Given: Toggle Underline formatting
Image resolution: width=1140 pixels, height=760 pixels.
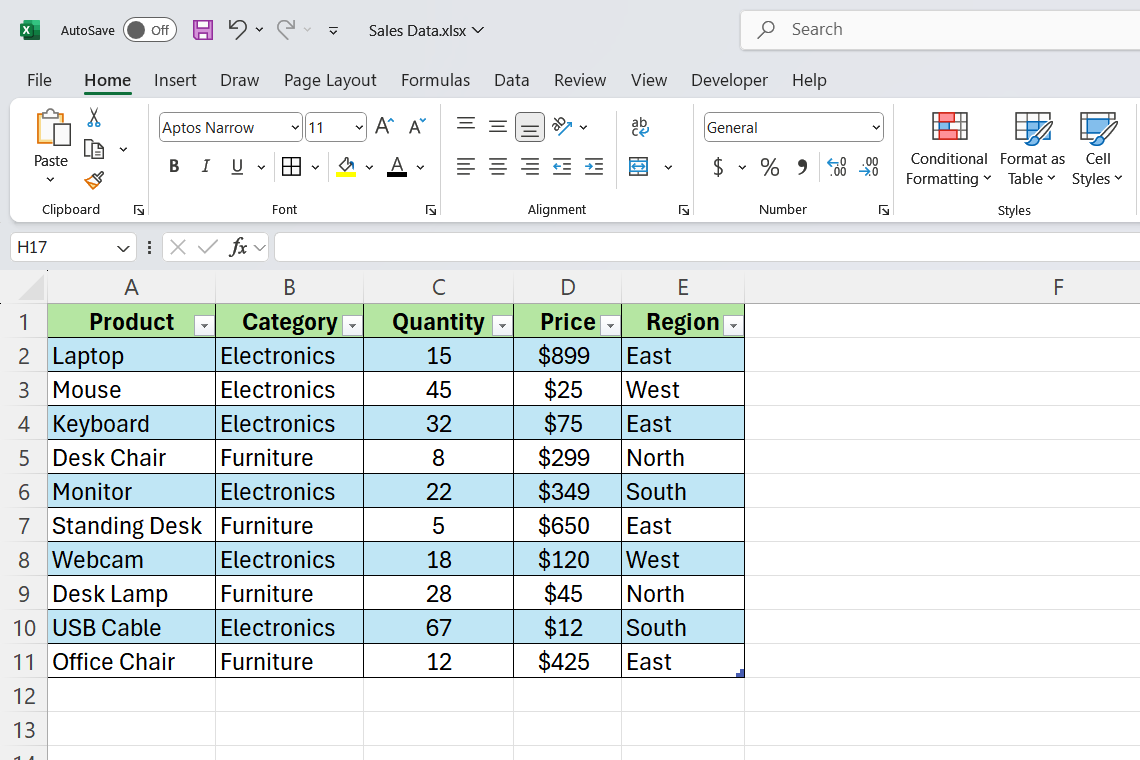Looking at the screenshot, I should coord(237,167).
